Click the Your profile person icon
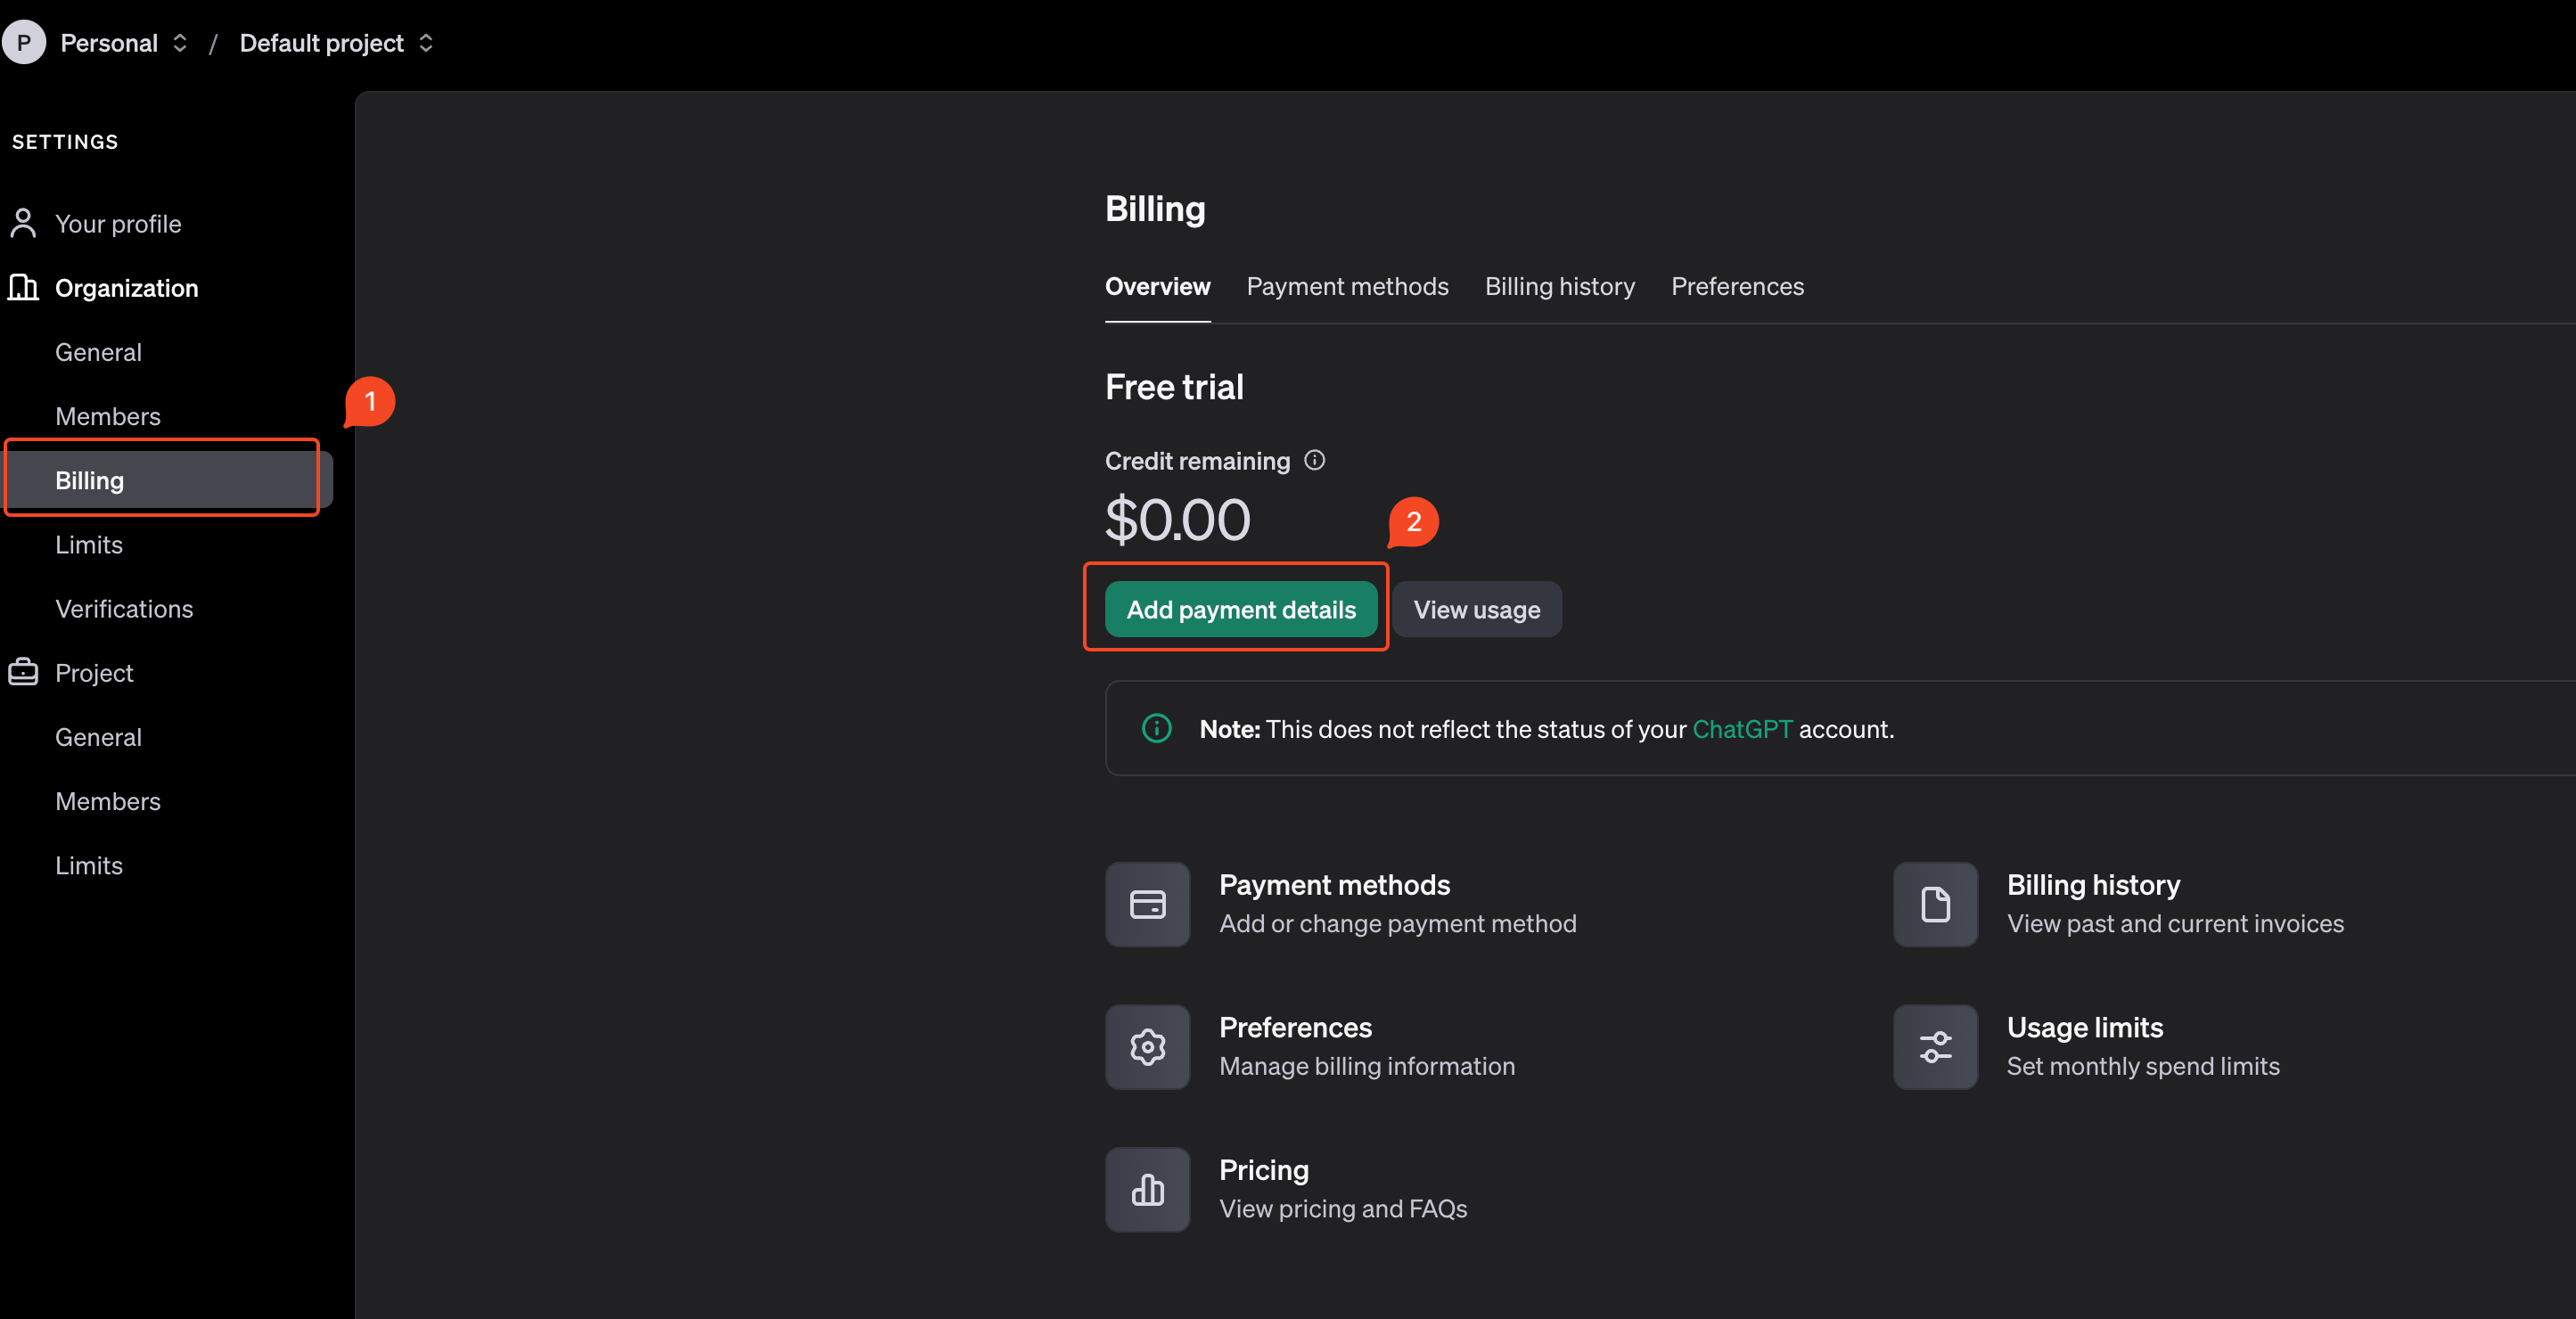2576x1319 pixels. pyautogui.click(x=23, y=220)
